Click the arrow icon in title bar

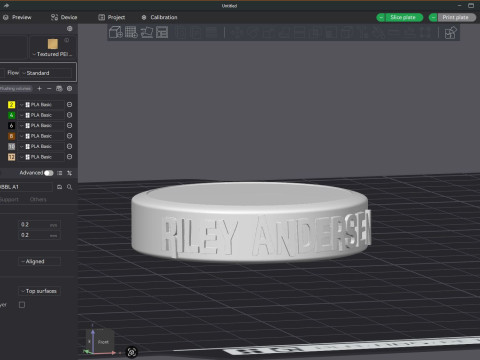click(6, 5)
